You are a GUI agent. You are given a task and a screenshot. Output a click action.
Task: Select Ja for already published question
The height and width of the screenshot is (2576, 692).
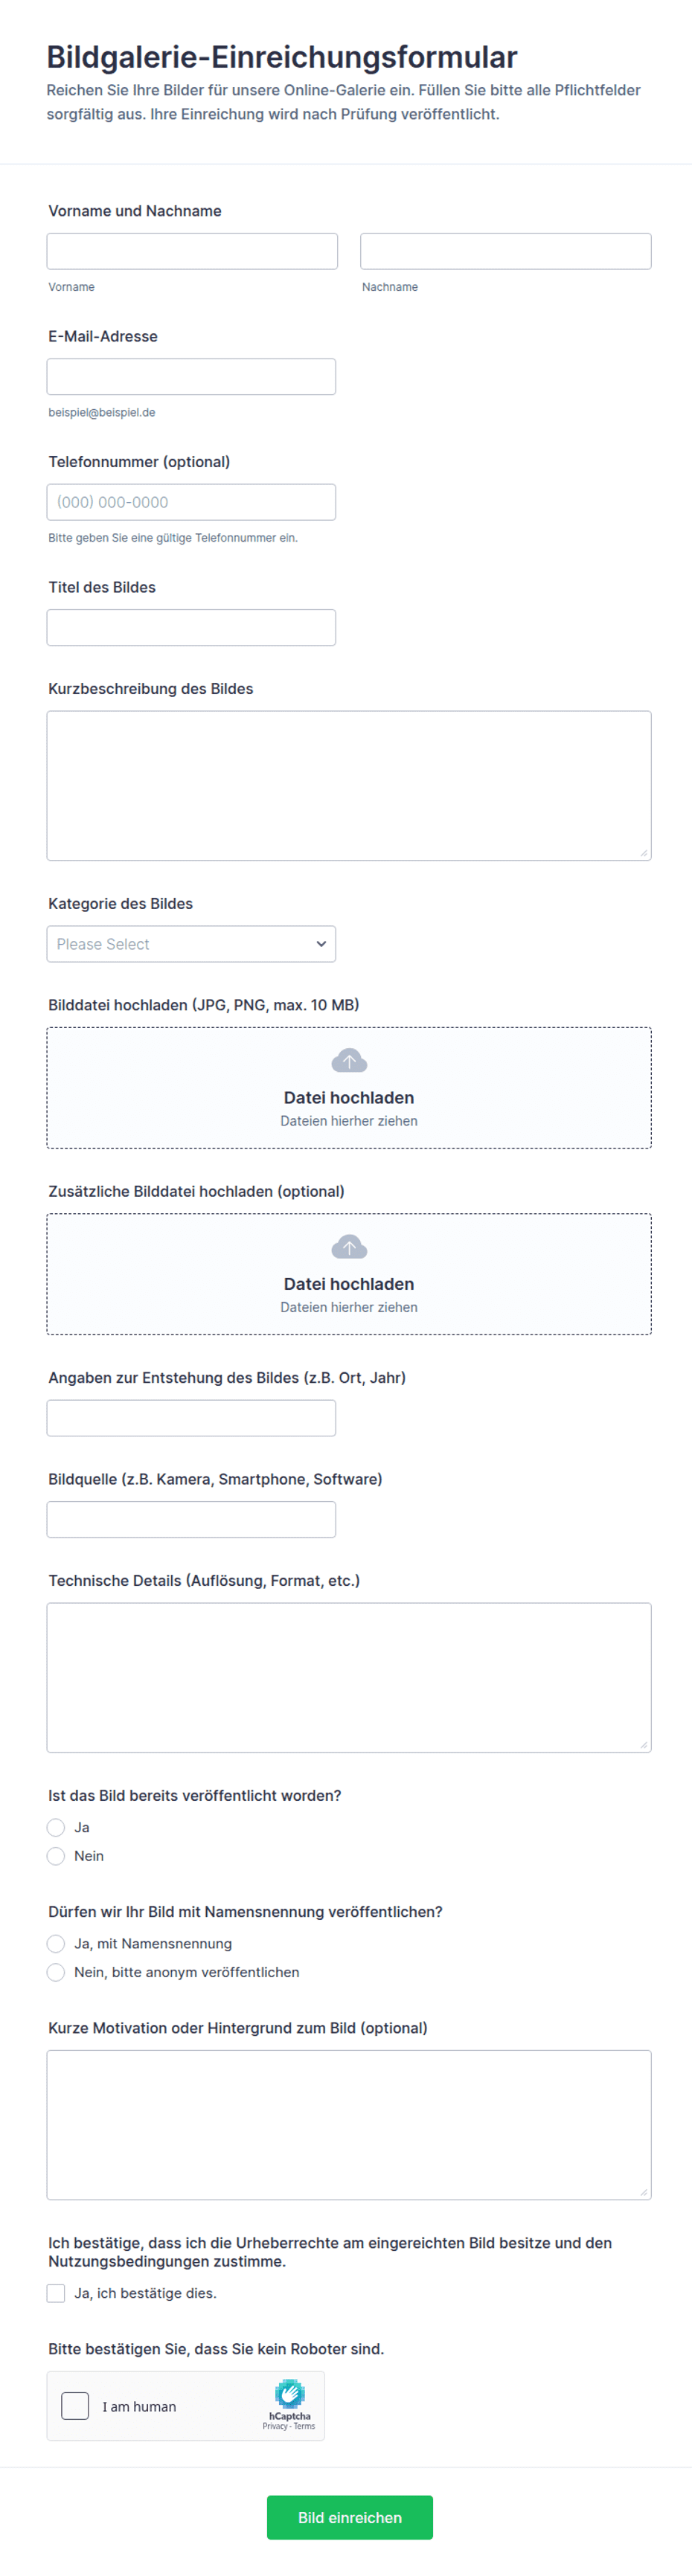(x=56, y=1827)
